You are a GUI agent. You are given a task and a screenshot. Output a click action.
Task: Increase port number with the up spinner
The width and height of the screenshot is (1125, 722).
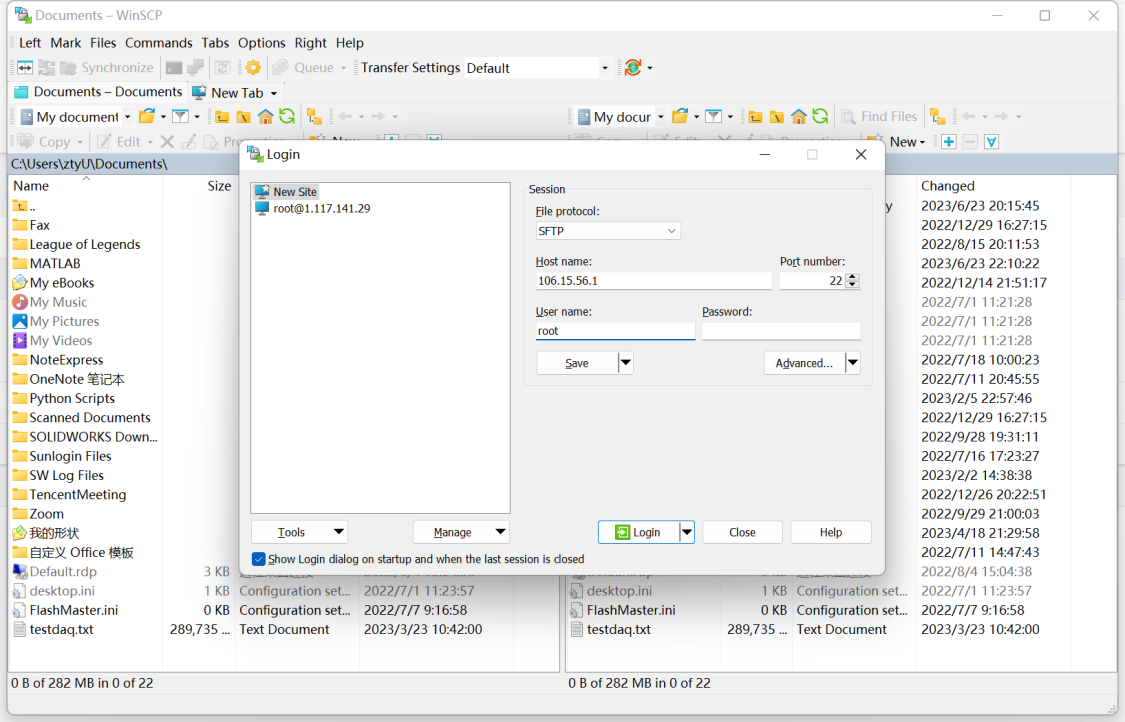coord(852,276)
